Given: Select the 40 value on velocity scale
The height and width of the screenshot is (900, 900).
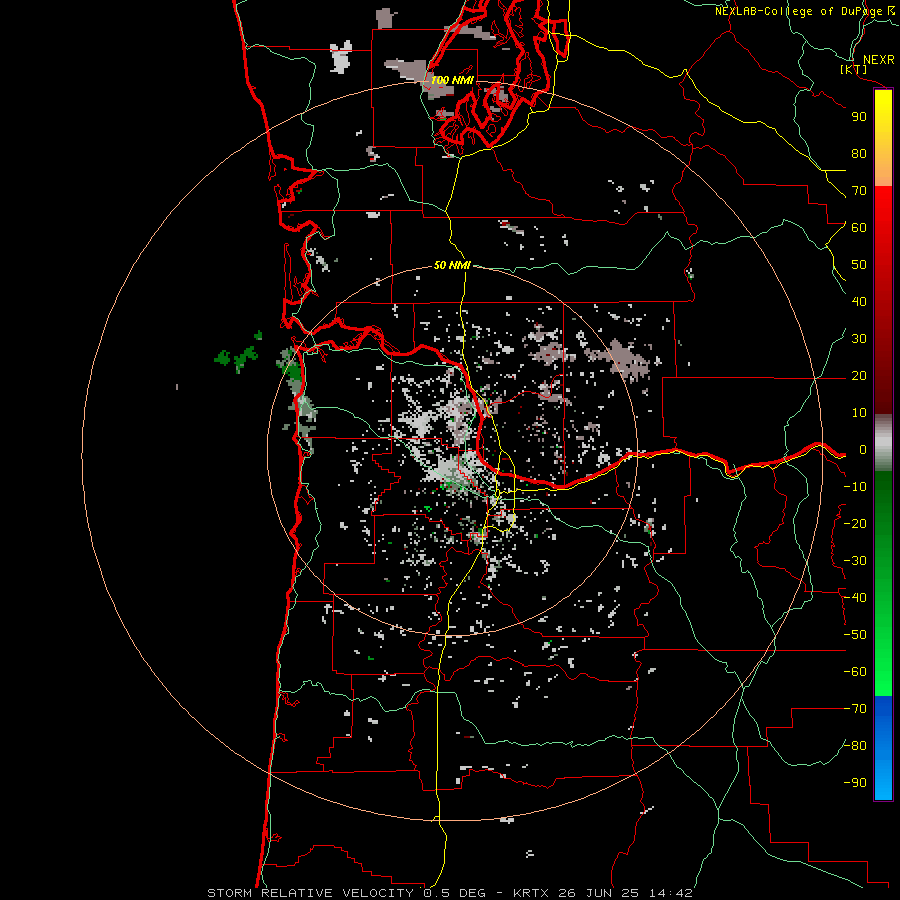Looking at the screenshot, I should point(859,301).
